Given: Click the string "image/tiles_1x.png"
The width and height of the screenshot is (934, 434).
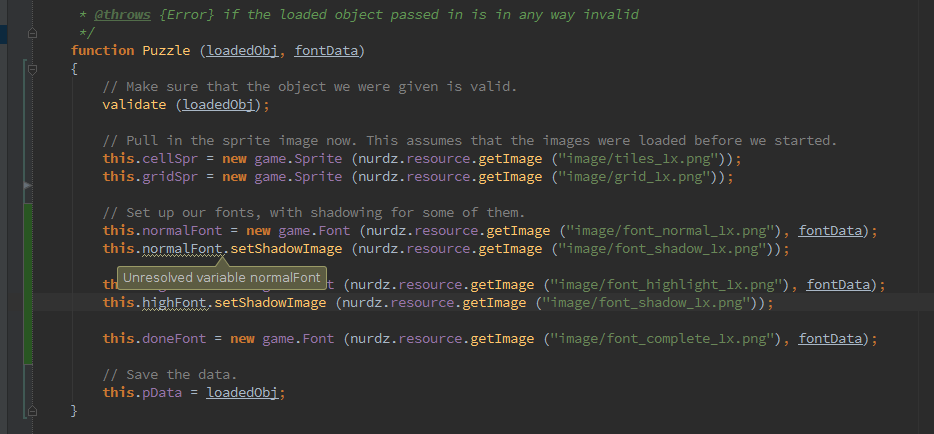Looking at the screenshot, I should [638, 159].
